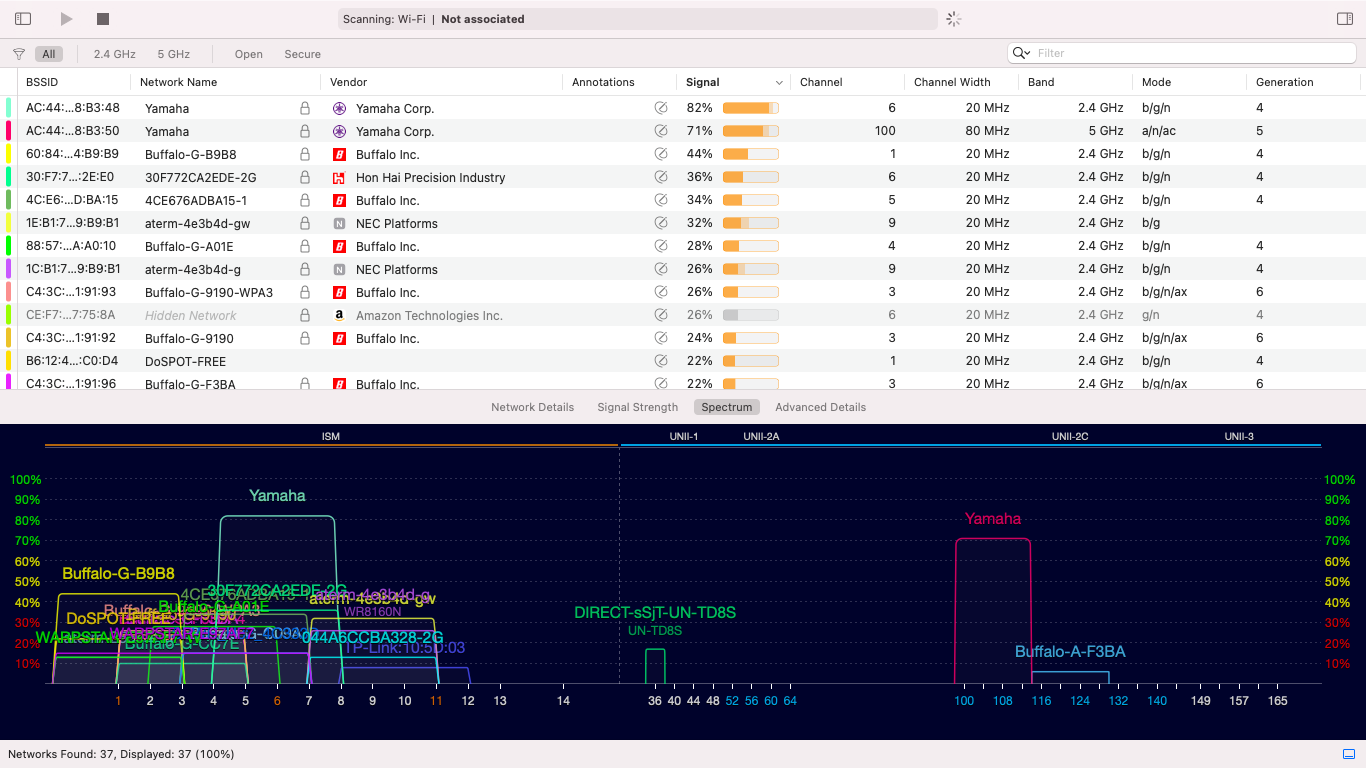The width and height of the screenshot is (1366, 768).
Task: Click lock icon for aterm-4e3b4d-gw row
Action: pos(305,223)
